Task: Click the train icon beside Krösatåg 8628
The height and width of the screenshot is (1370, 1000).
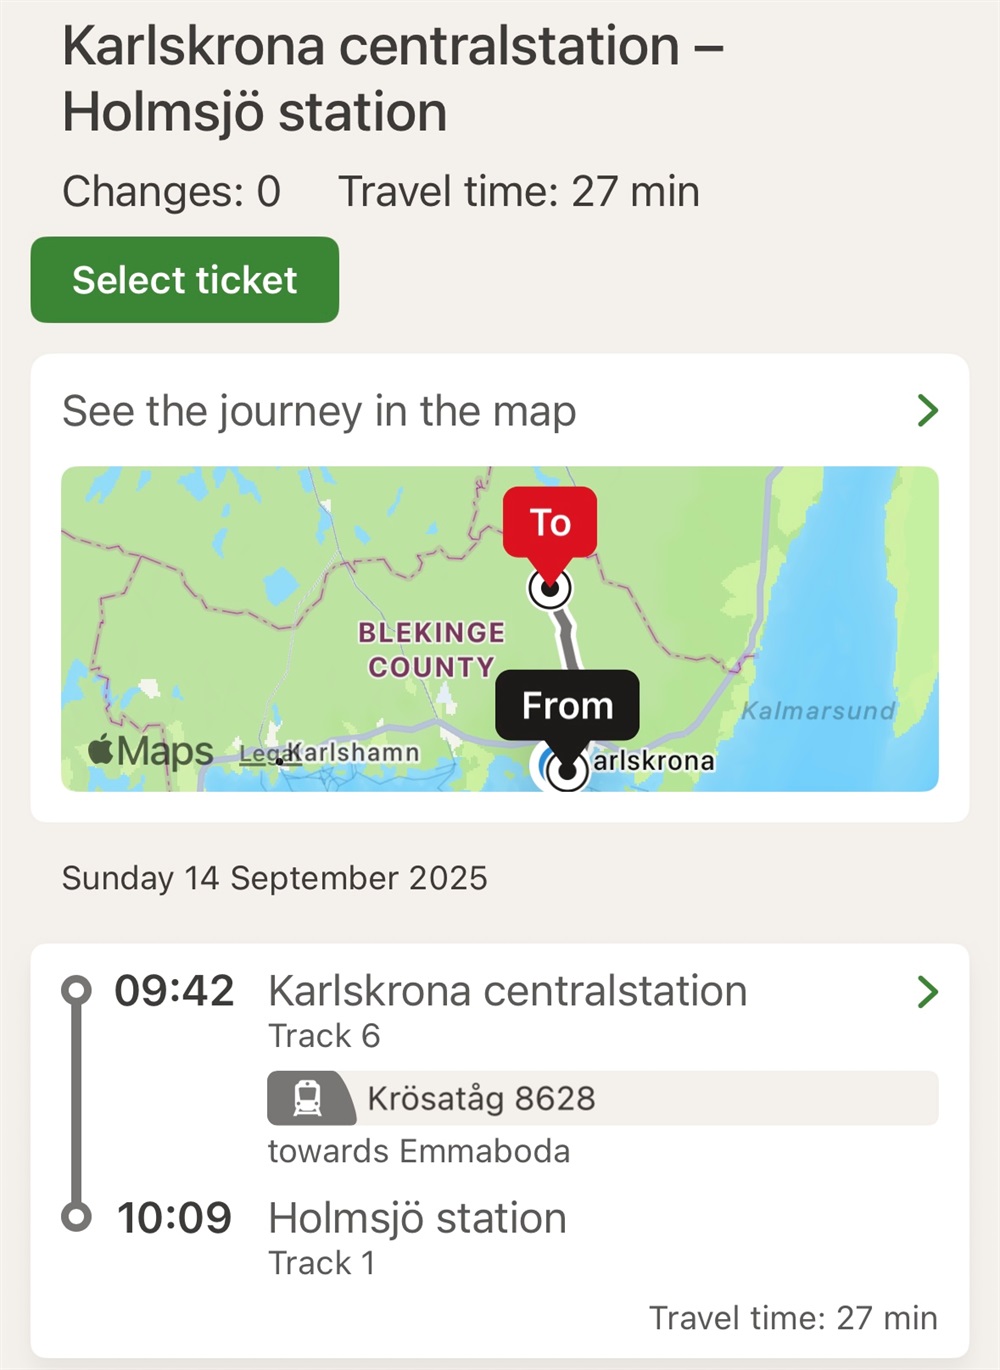Action: tap(308, 1098)
